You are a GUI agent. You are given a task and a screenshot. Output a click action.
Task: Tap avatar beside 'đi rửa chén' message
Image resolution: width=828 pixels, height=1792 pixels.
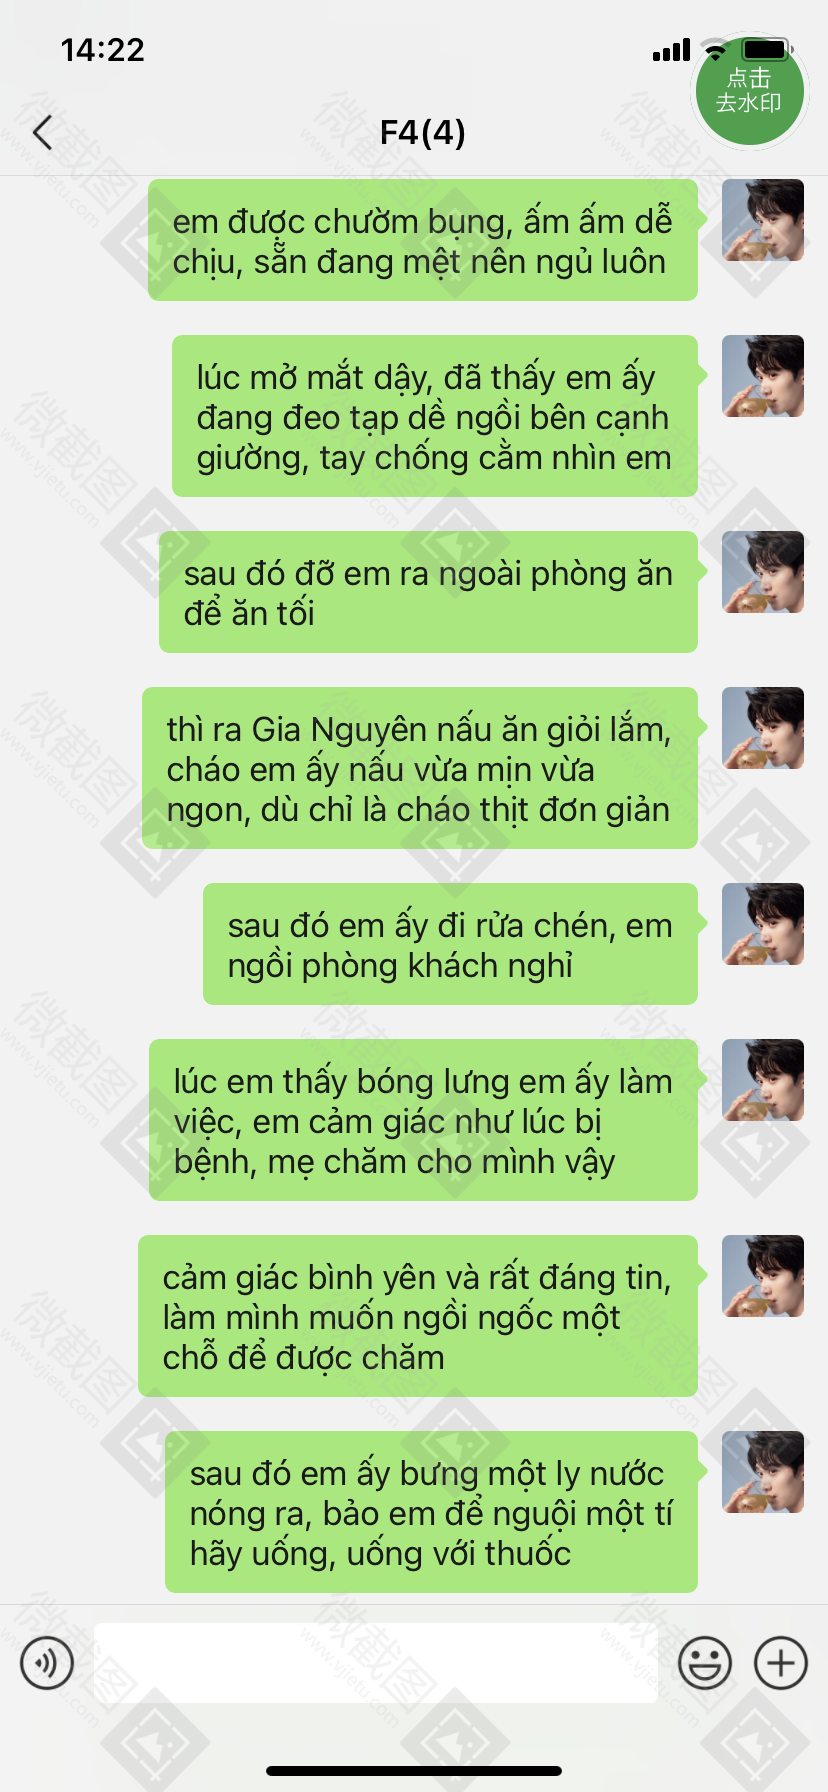[763, 924]
